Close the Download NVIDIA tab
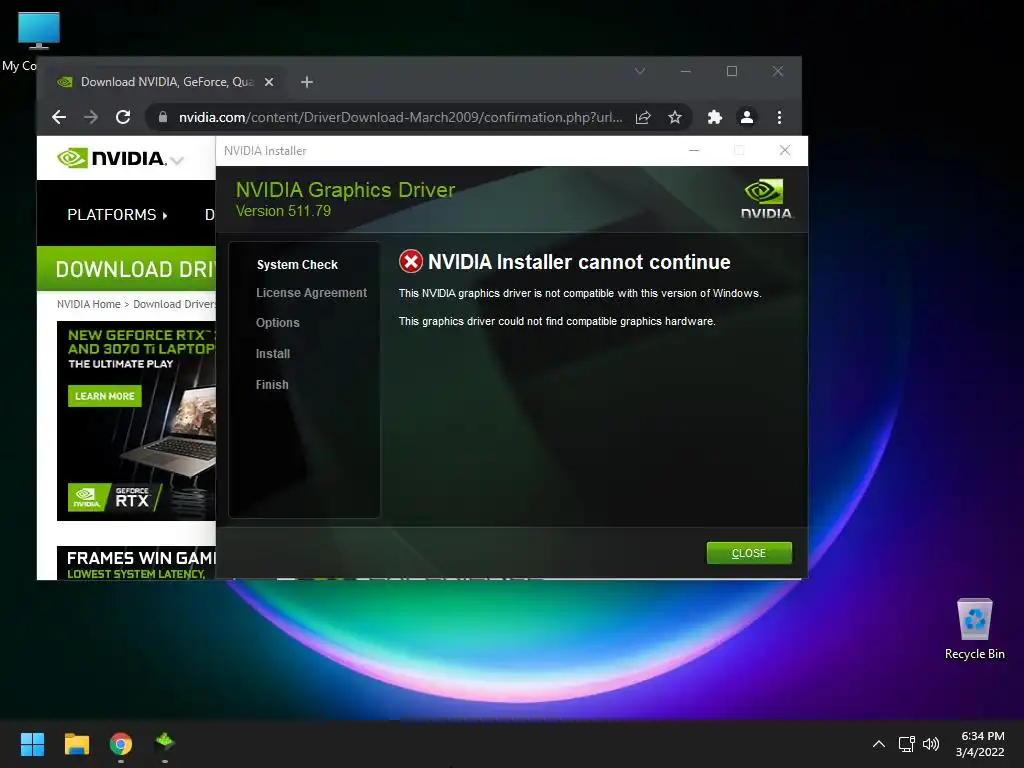Image resolution: width=1024 pixels, height=768 pixels. click(x=269, y=82)
